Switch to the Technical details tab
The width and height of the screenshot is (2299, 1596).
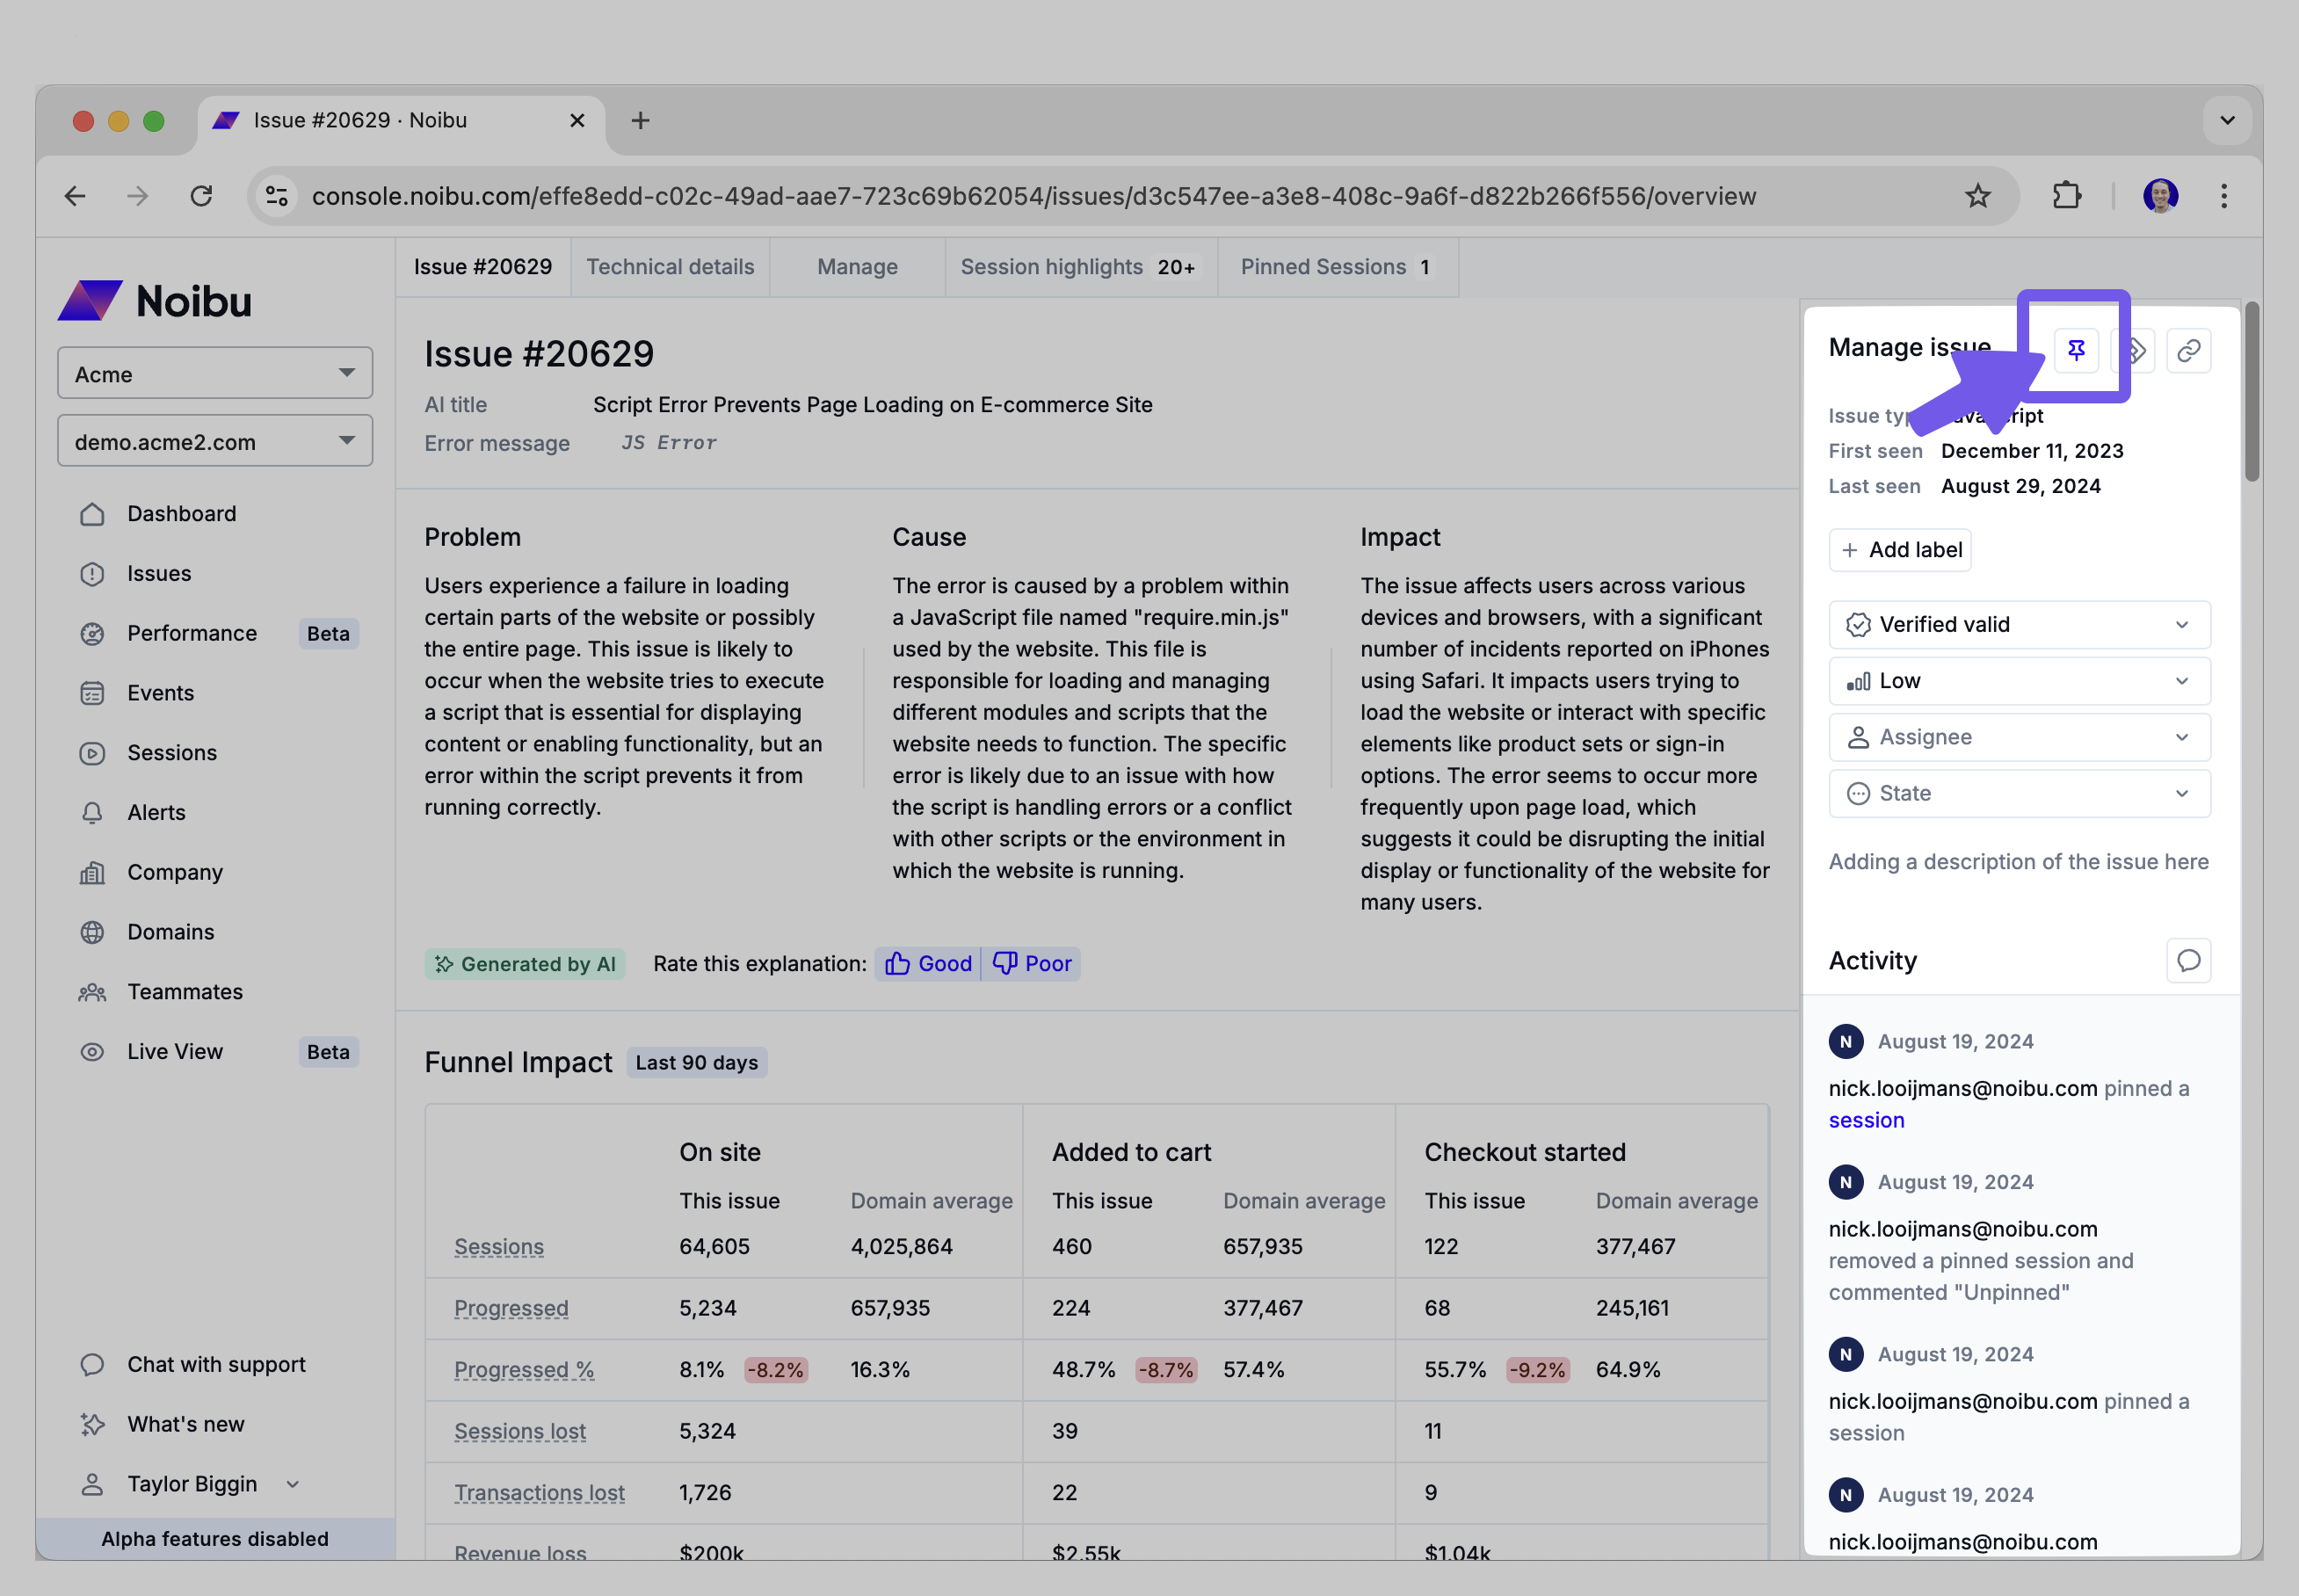[x=670, y=267]
